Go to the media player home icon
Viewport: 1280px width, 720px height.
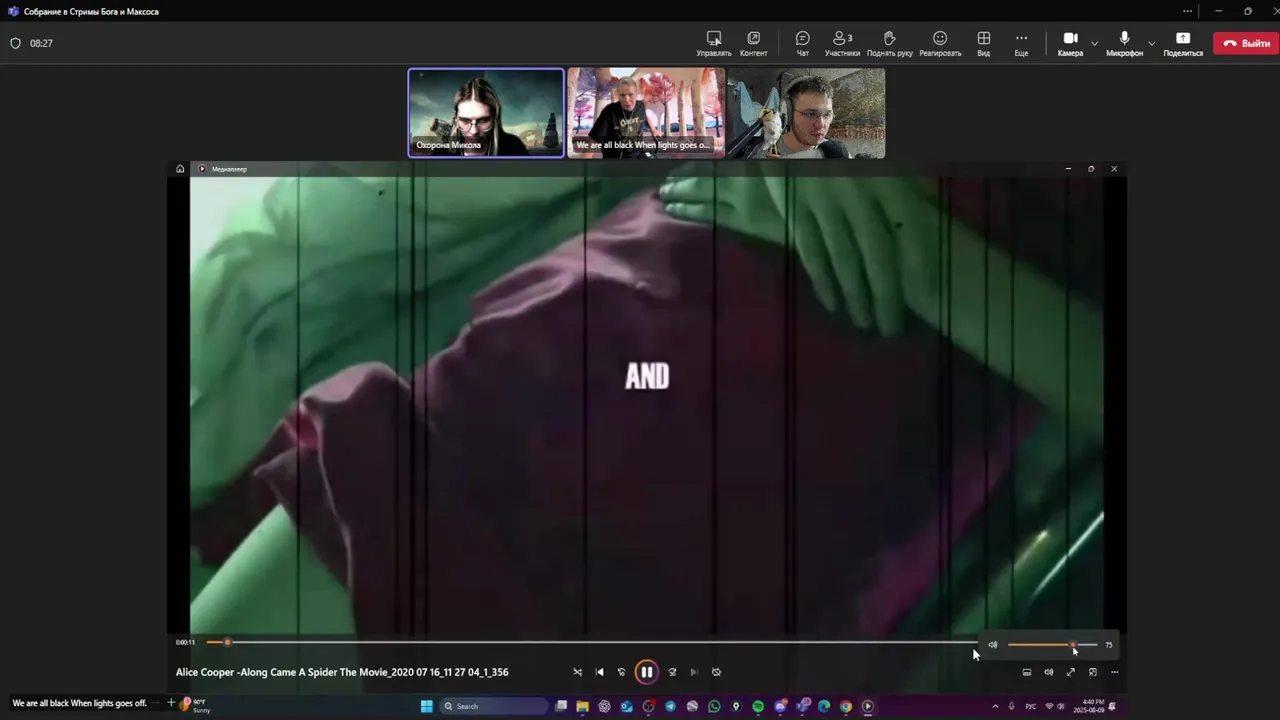click(x=180, y=169)
